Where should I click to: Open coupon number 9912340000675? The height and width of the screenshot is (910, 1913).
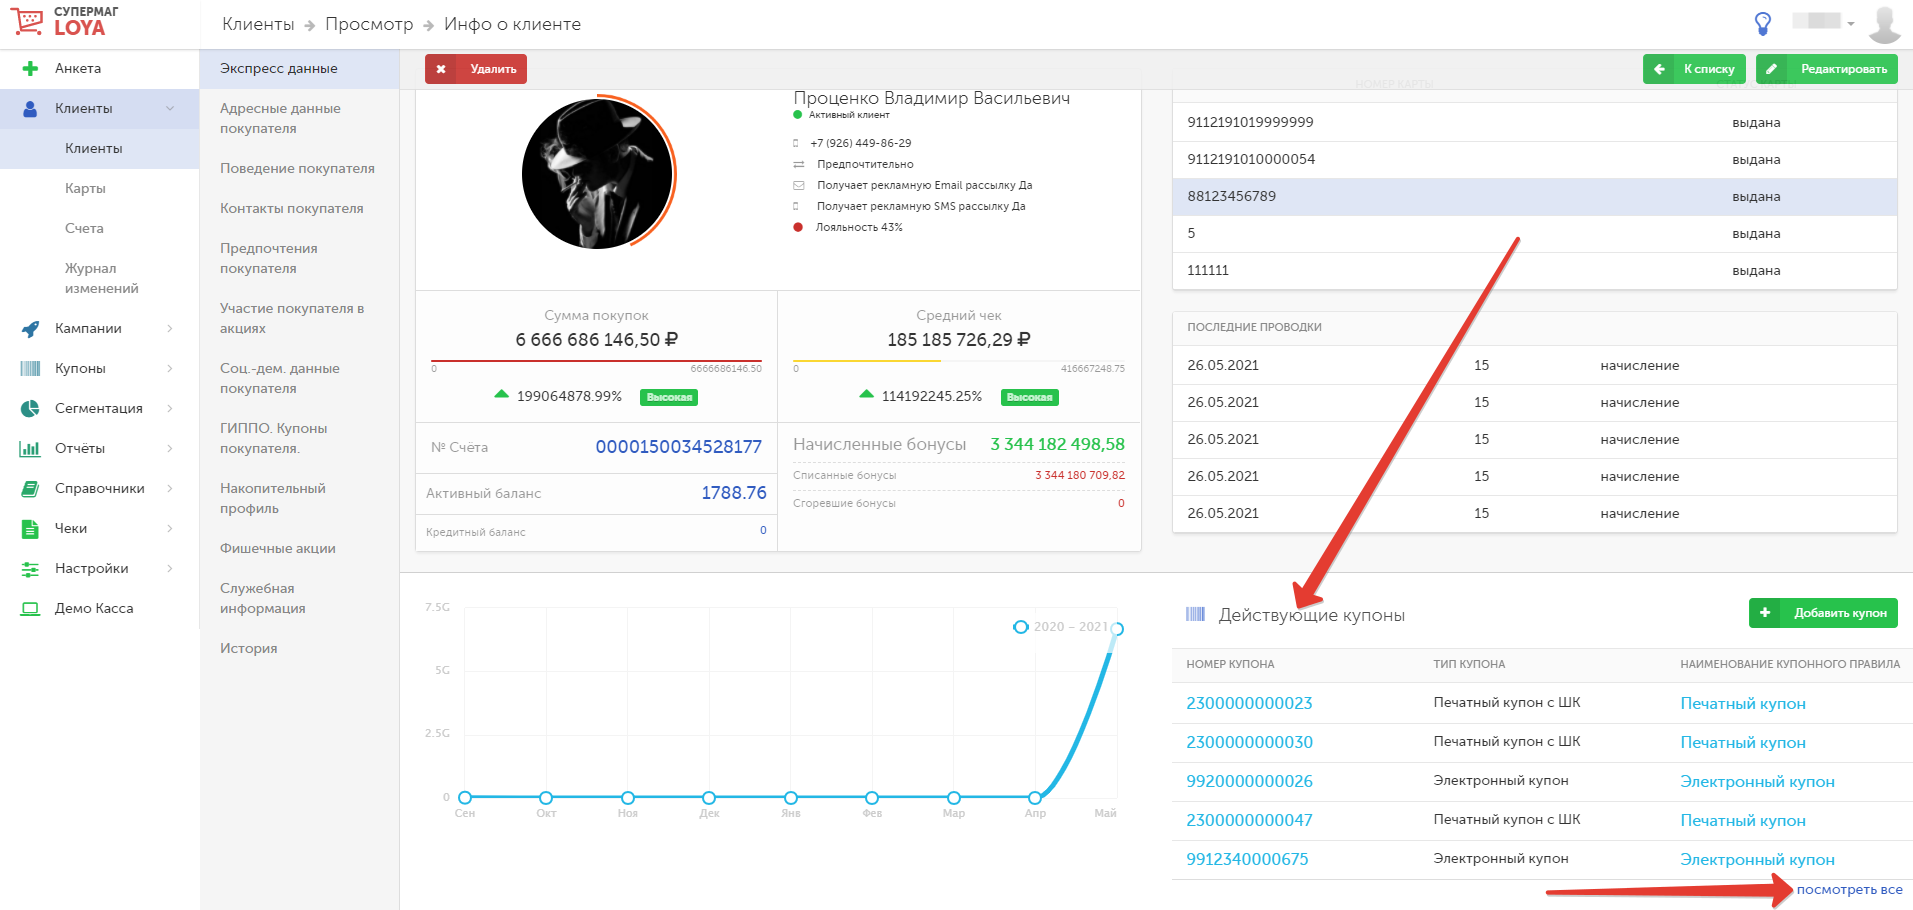(1247, 860)
